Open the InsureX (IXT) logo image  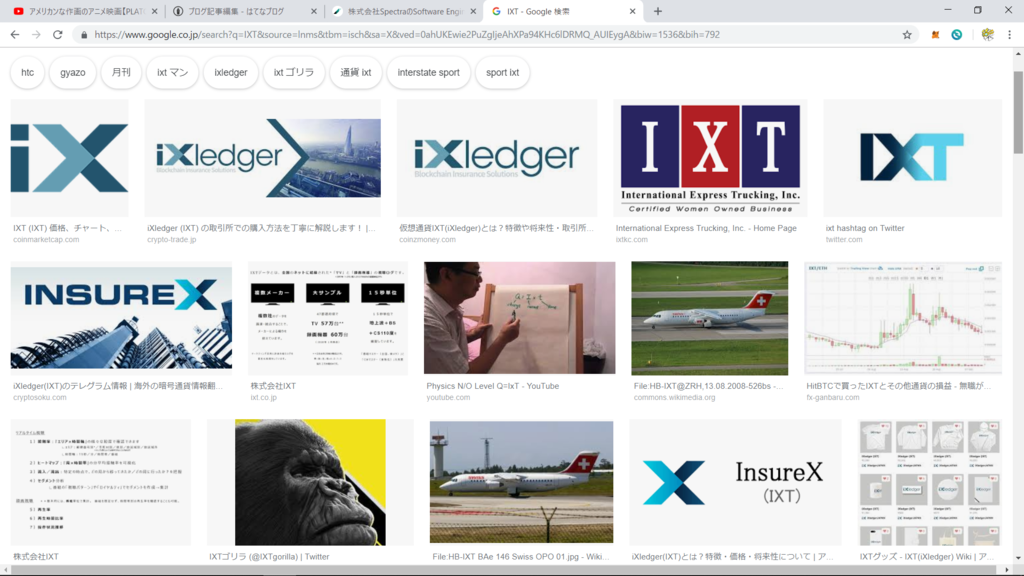[735, 483]
